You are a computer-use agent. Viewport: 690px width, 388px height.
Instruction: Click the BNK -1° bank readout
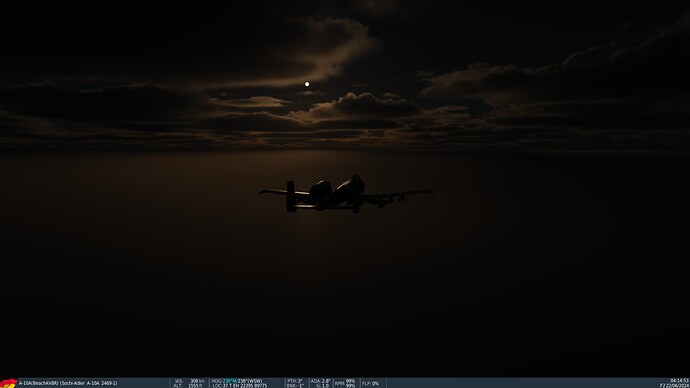(295, 386)
